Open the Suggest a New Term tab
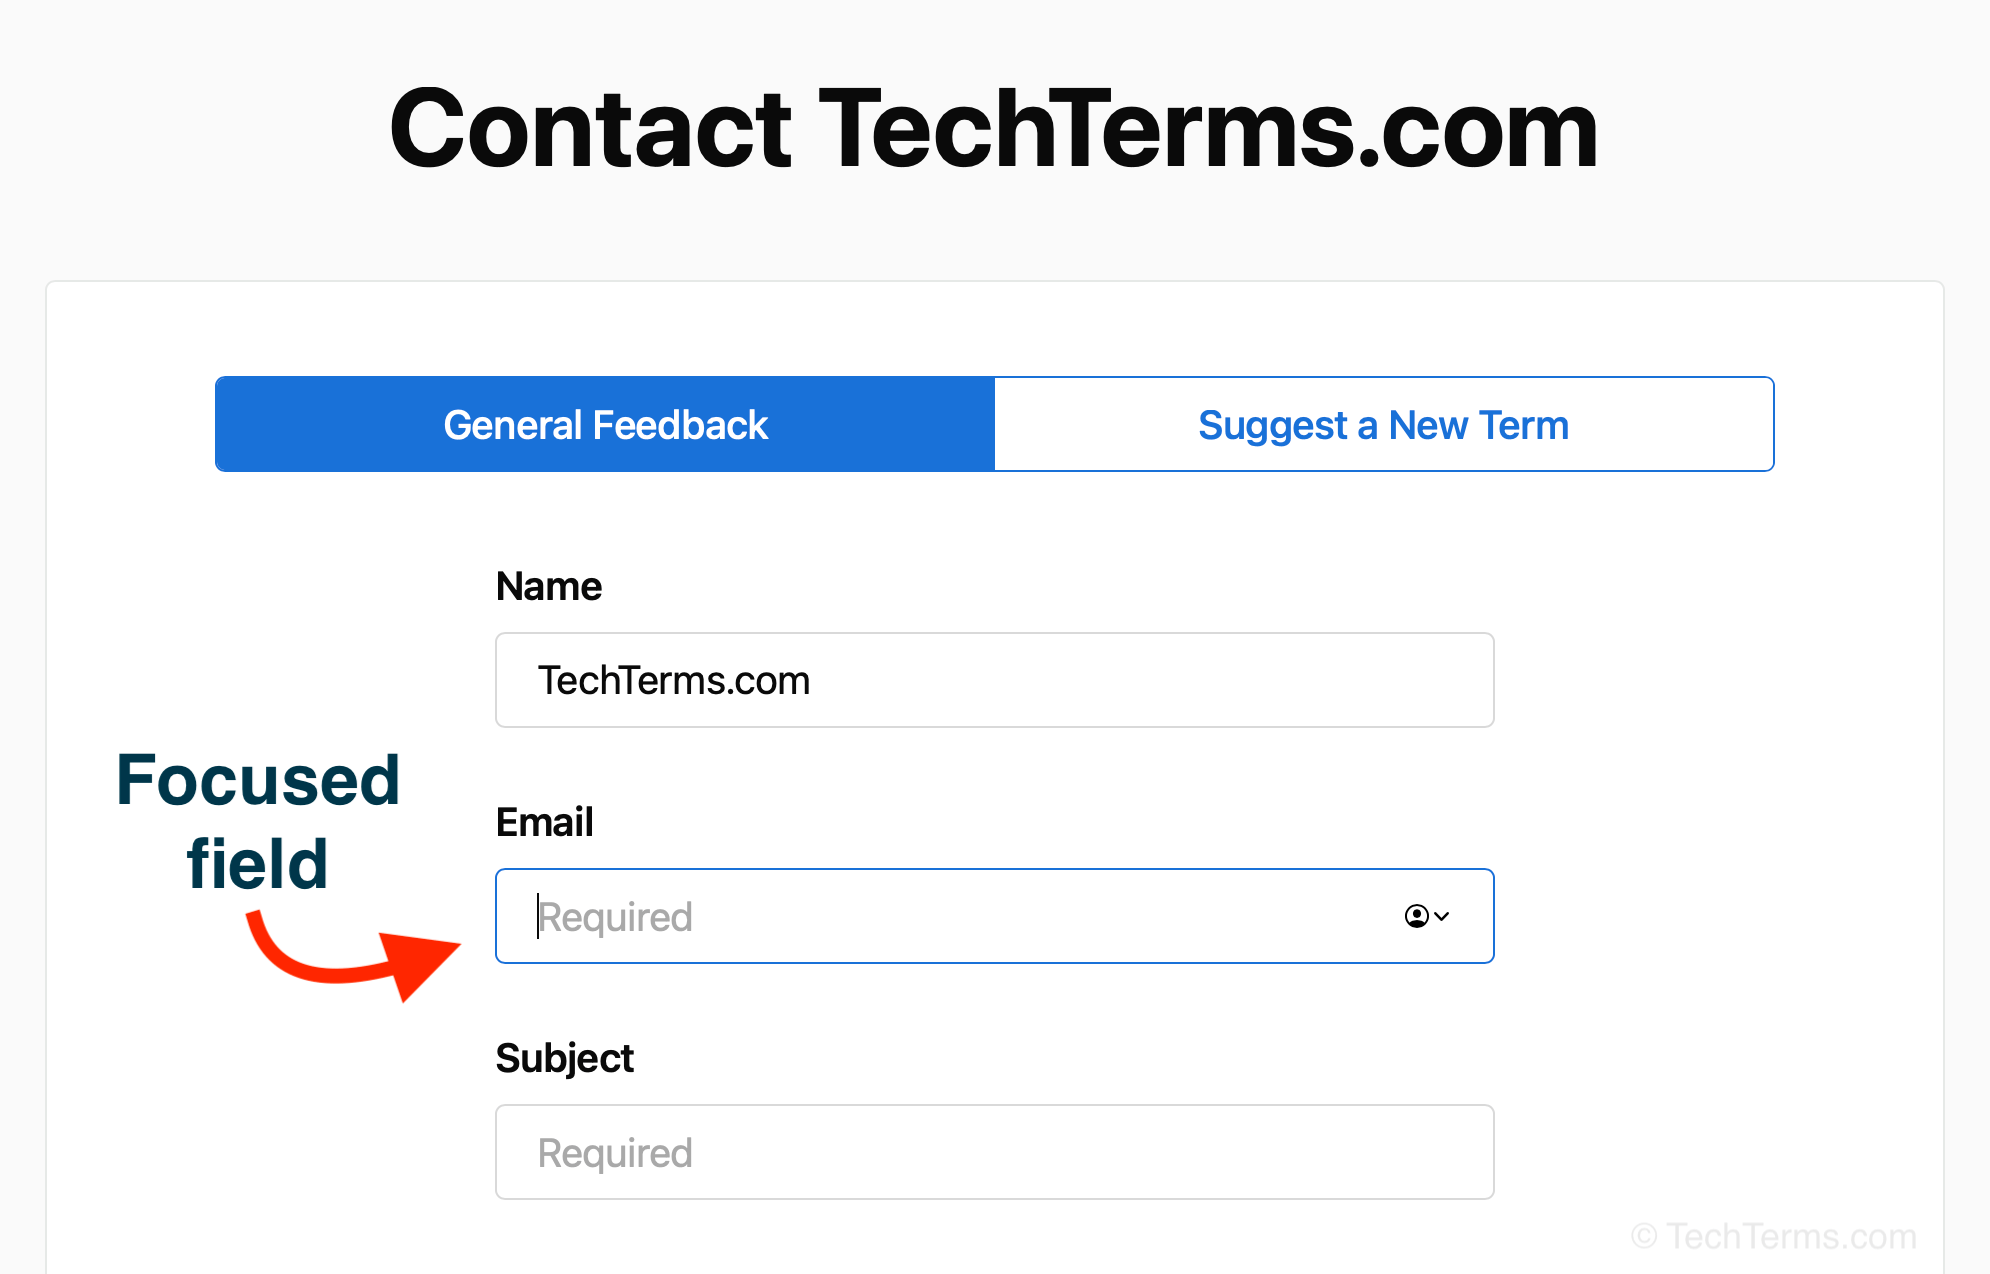 [1384, 424]
